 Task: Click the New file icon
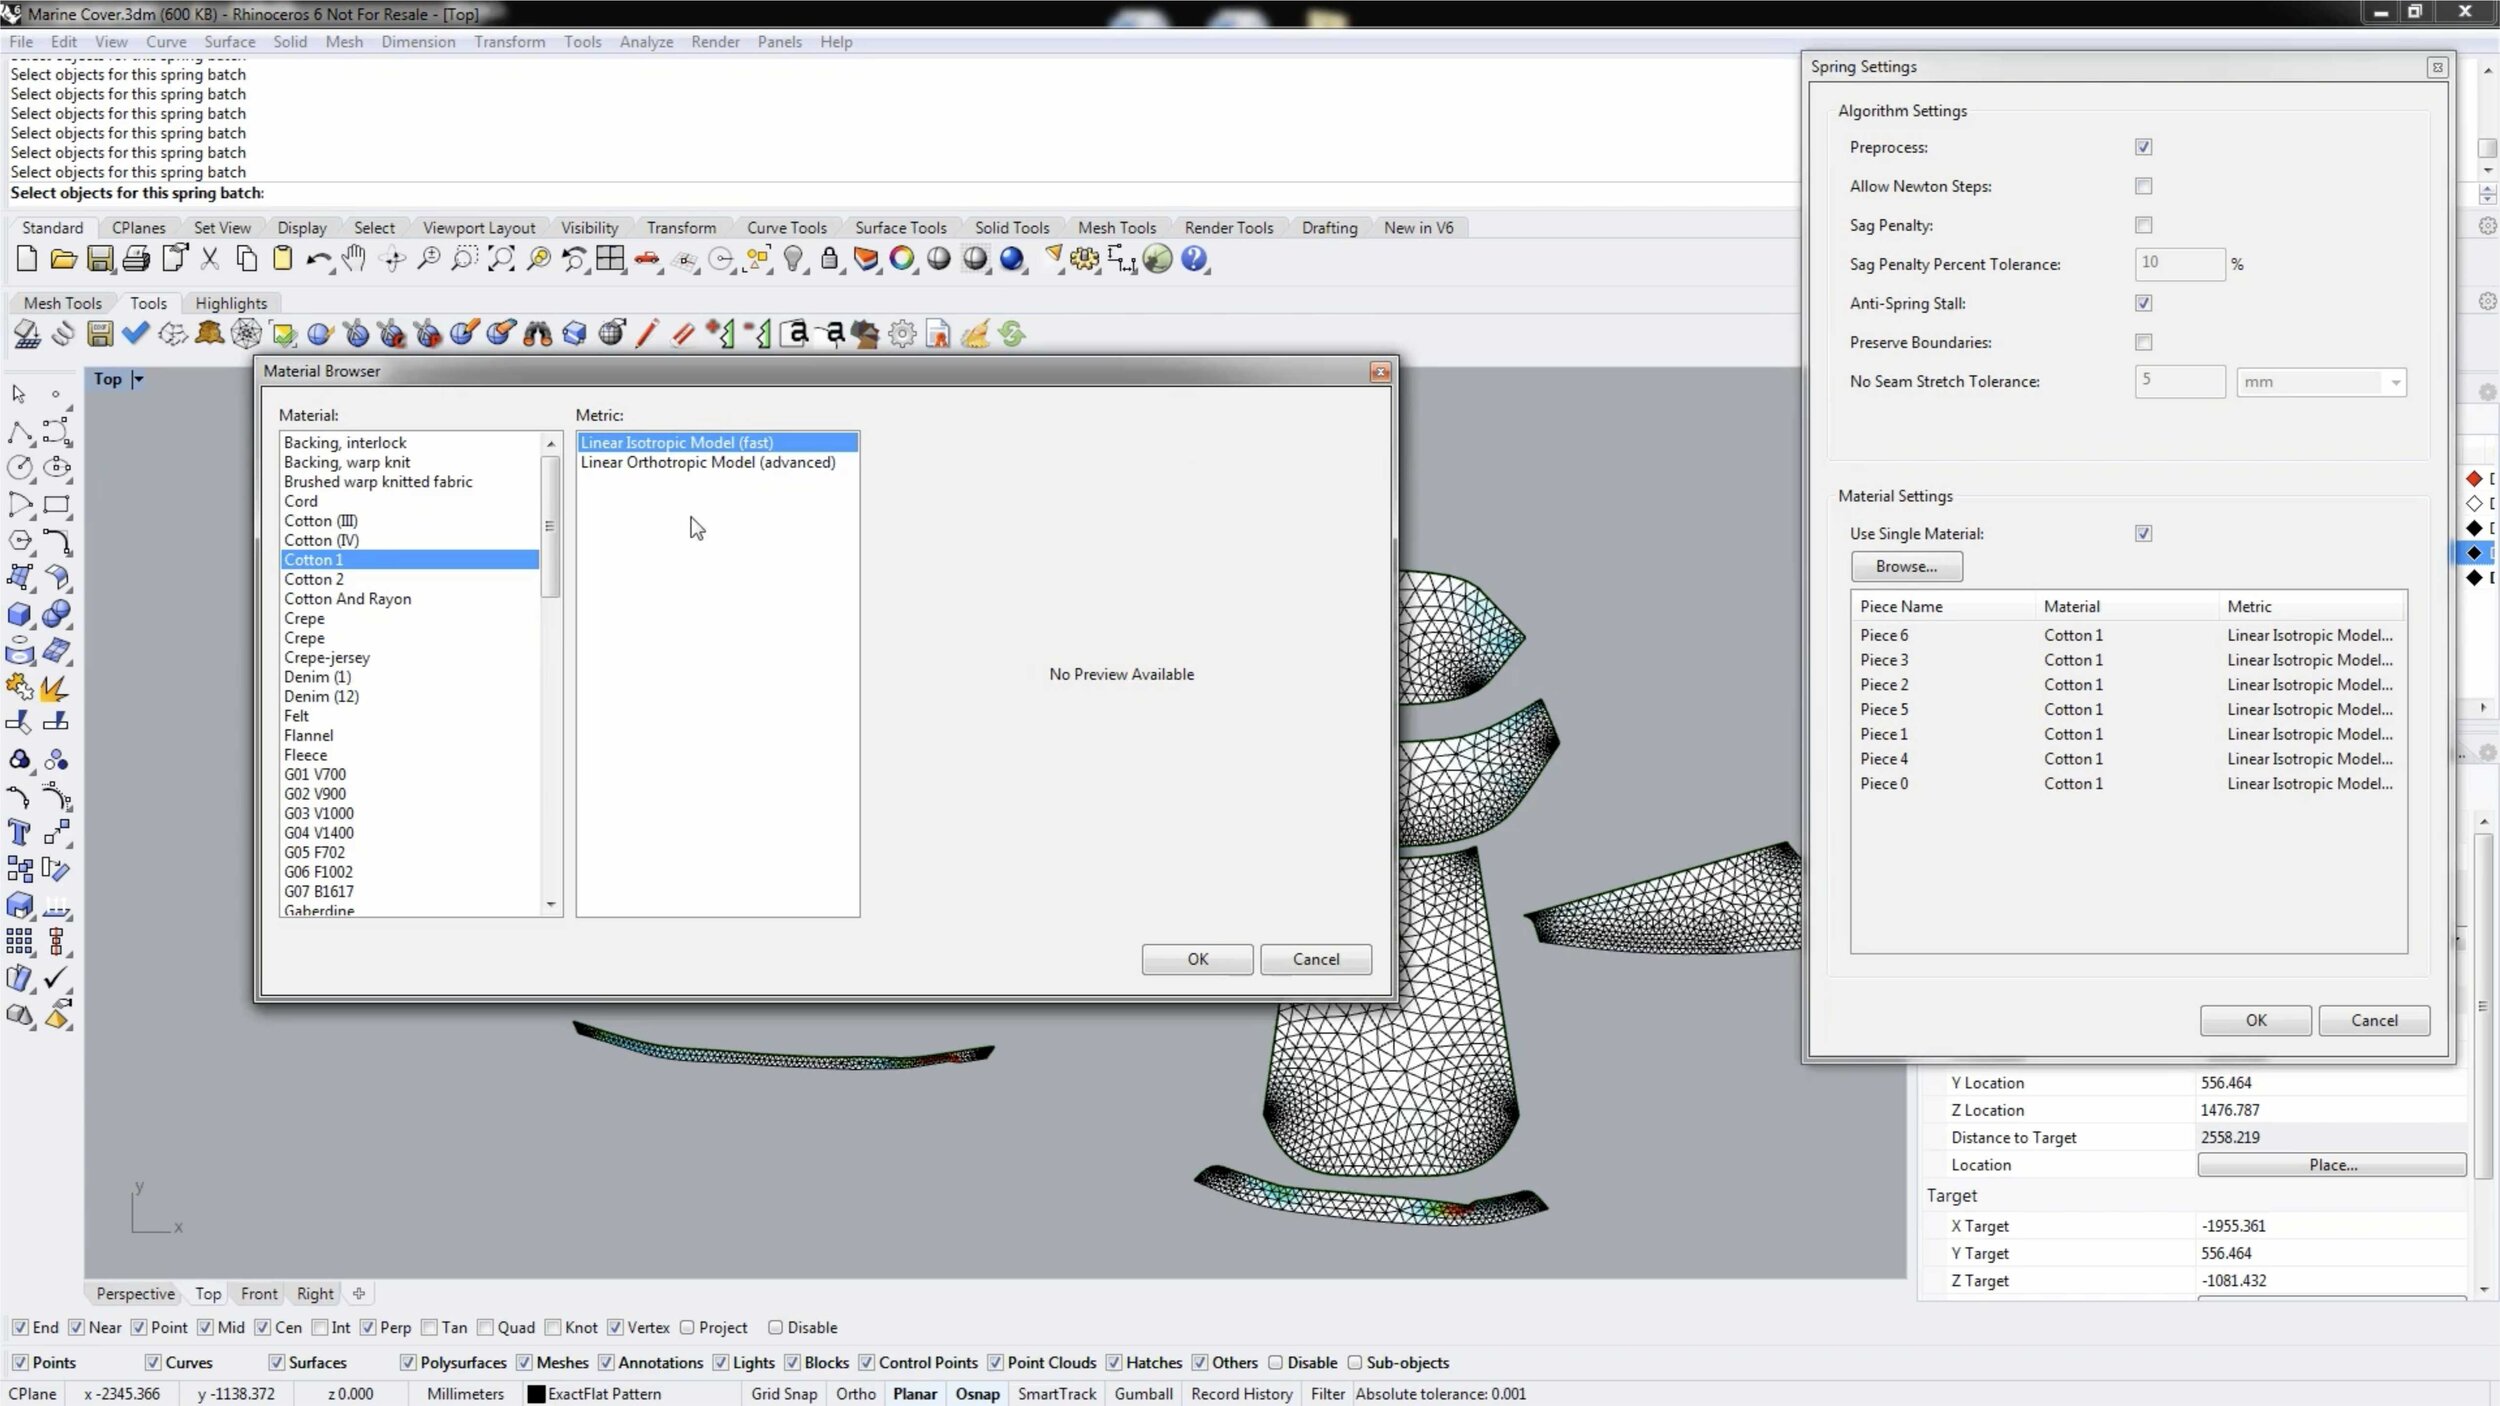coord(27,259)
